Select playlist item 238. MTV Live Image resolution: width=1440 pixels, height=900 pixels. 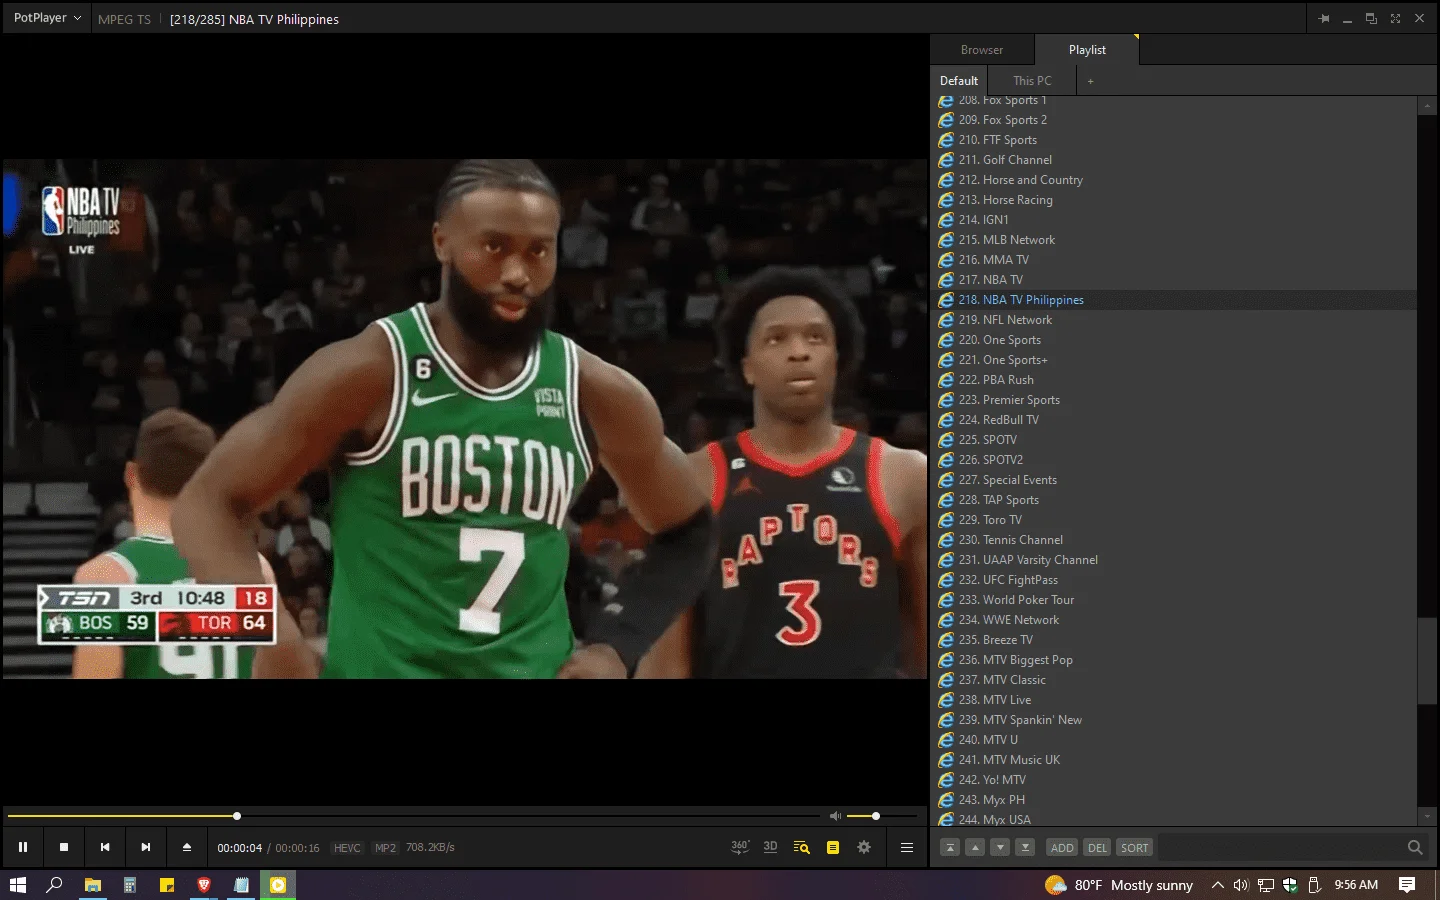click(1175, 700)
